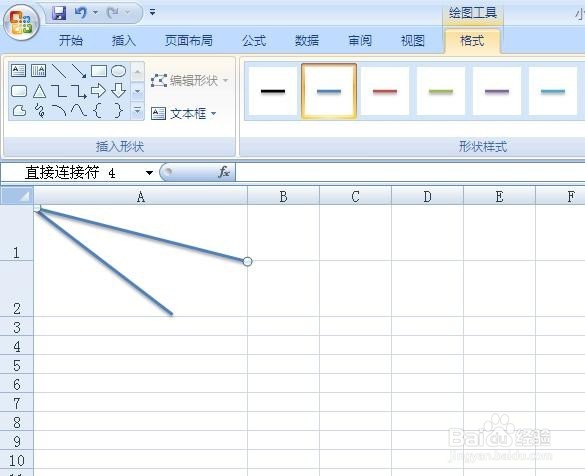Viewport: 585px width, 476px height.
Task: Select row 5 header
Action: [17, 365]
